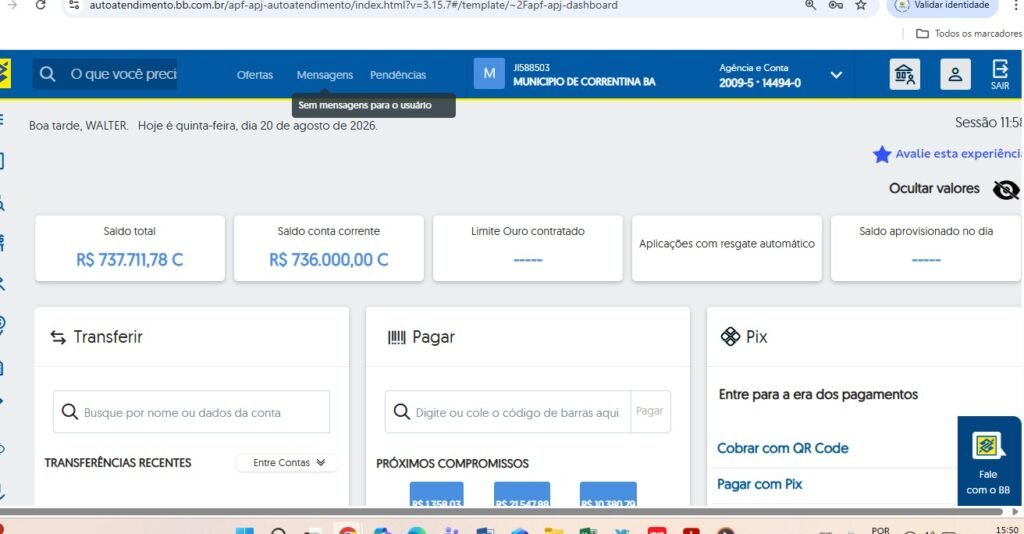Click the R$ 736.000,00 C balance value
1024x534 pixels.
[x=328, y=260]
